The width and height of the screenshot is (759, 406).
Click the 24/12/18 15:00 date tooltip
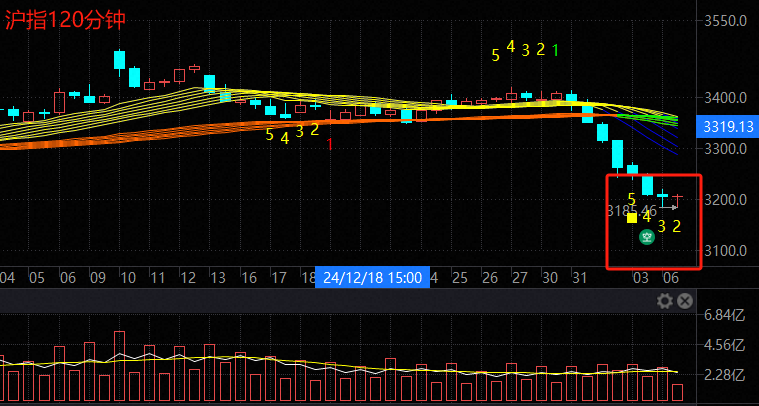pyautogui.click(x=372, y=277)
